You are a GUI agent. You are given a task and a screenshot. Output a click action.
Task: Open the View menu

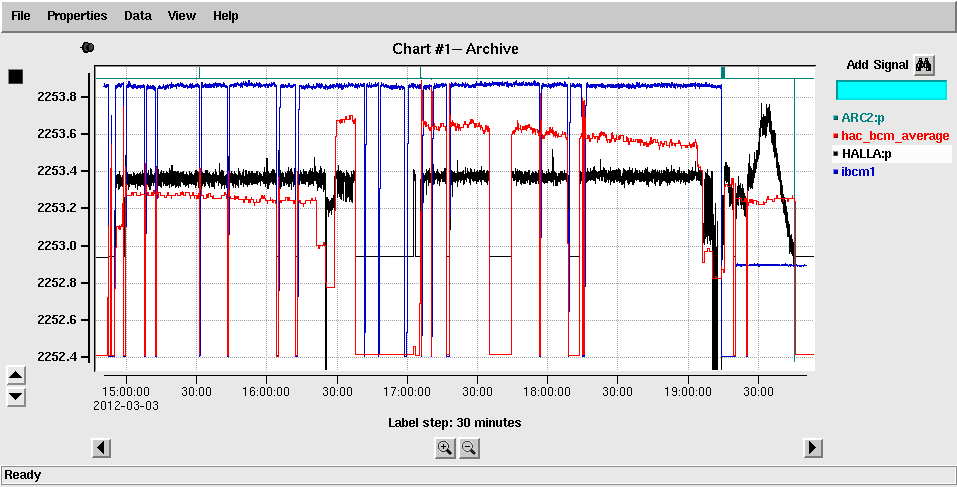[181, 16]
